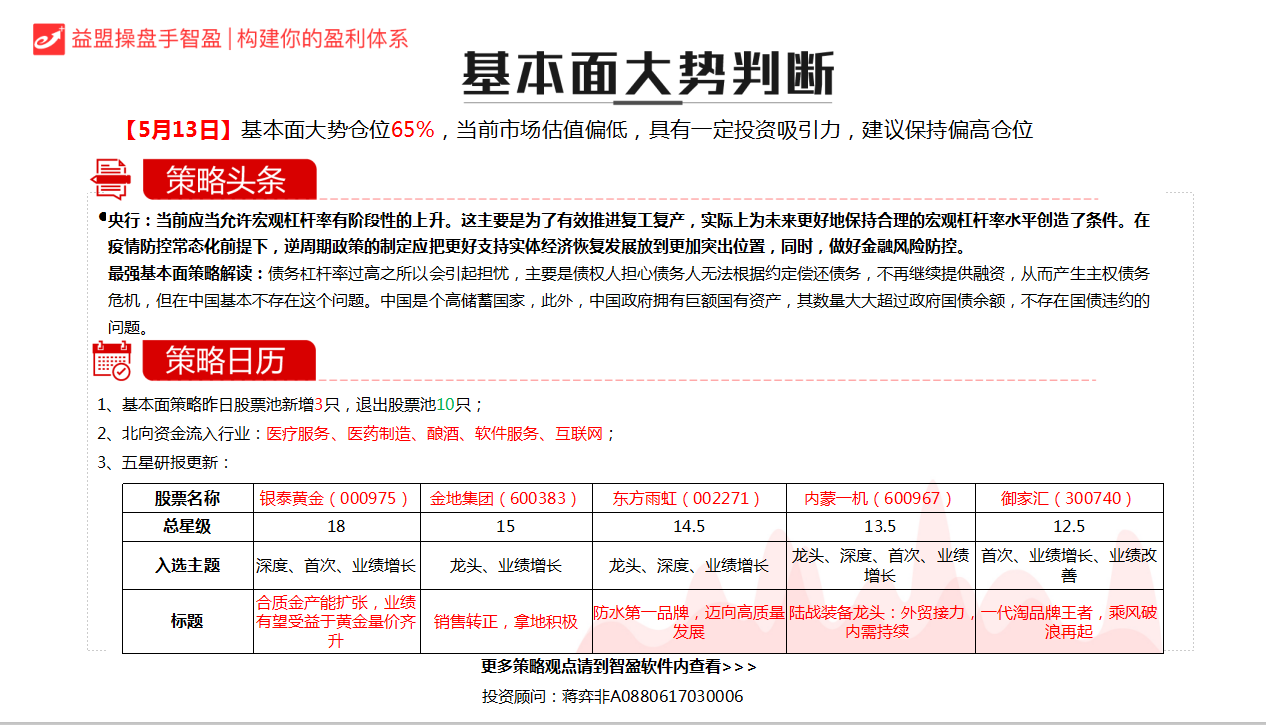Open the 内蒙一机（600967）stock link

click(x=879, y=498)
